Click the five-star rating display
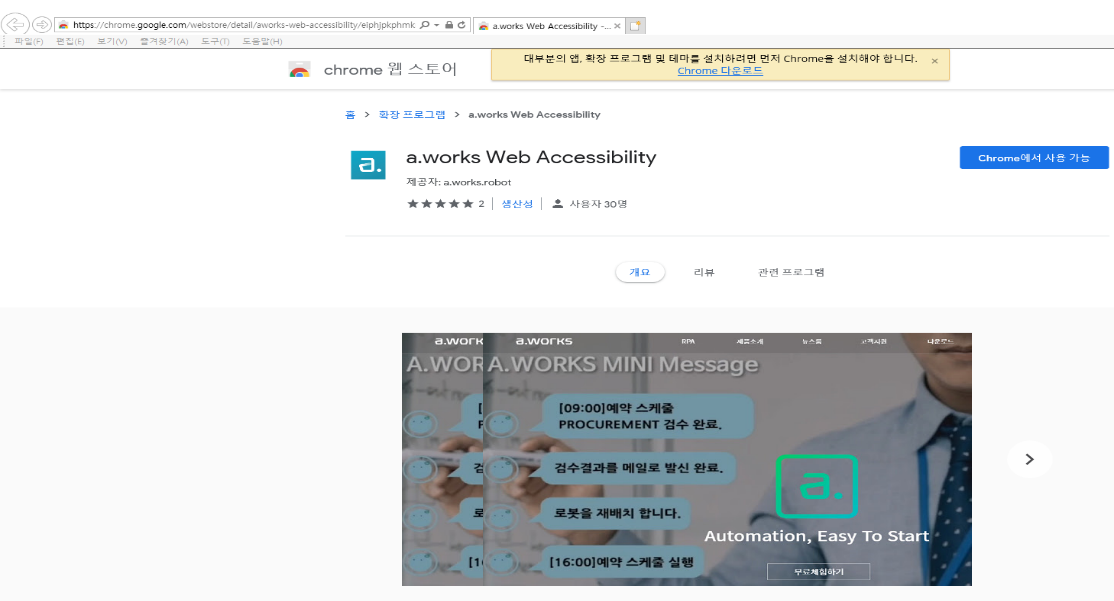The image size is (1114, 601). [440, 204]
